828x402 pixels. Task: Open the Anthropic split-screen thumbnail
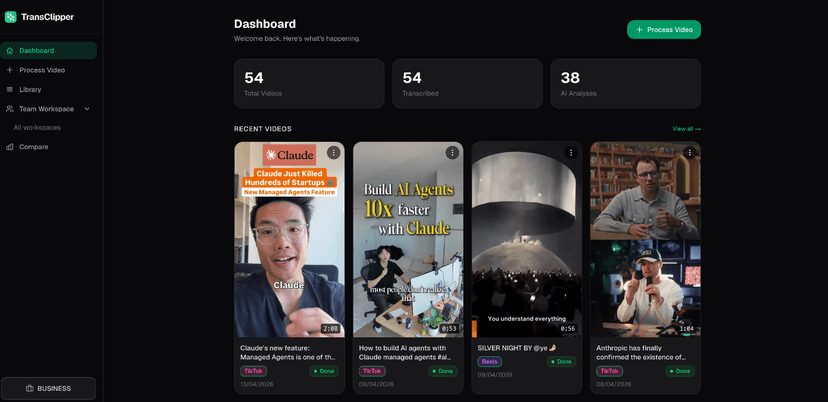pyautogui.click(x=645, y=239)
